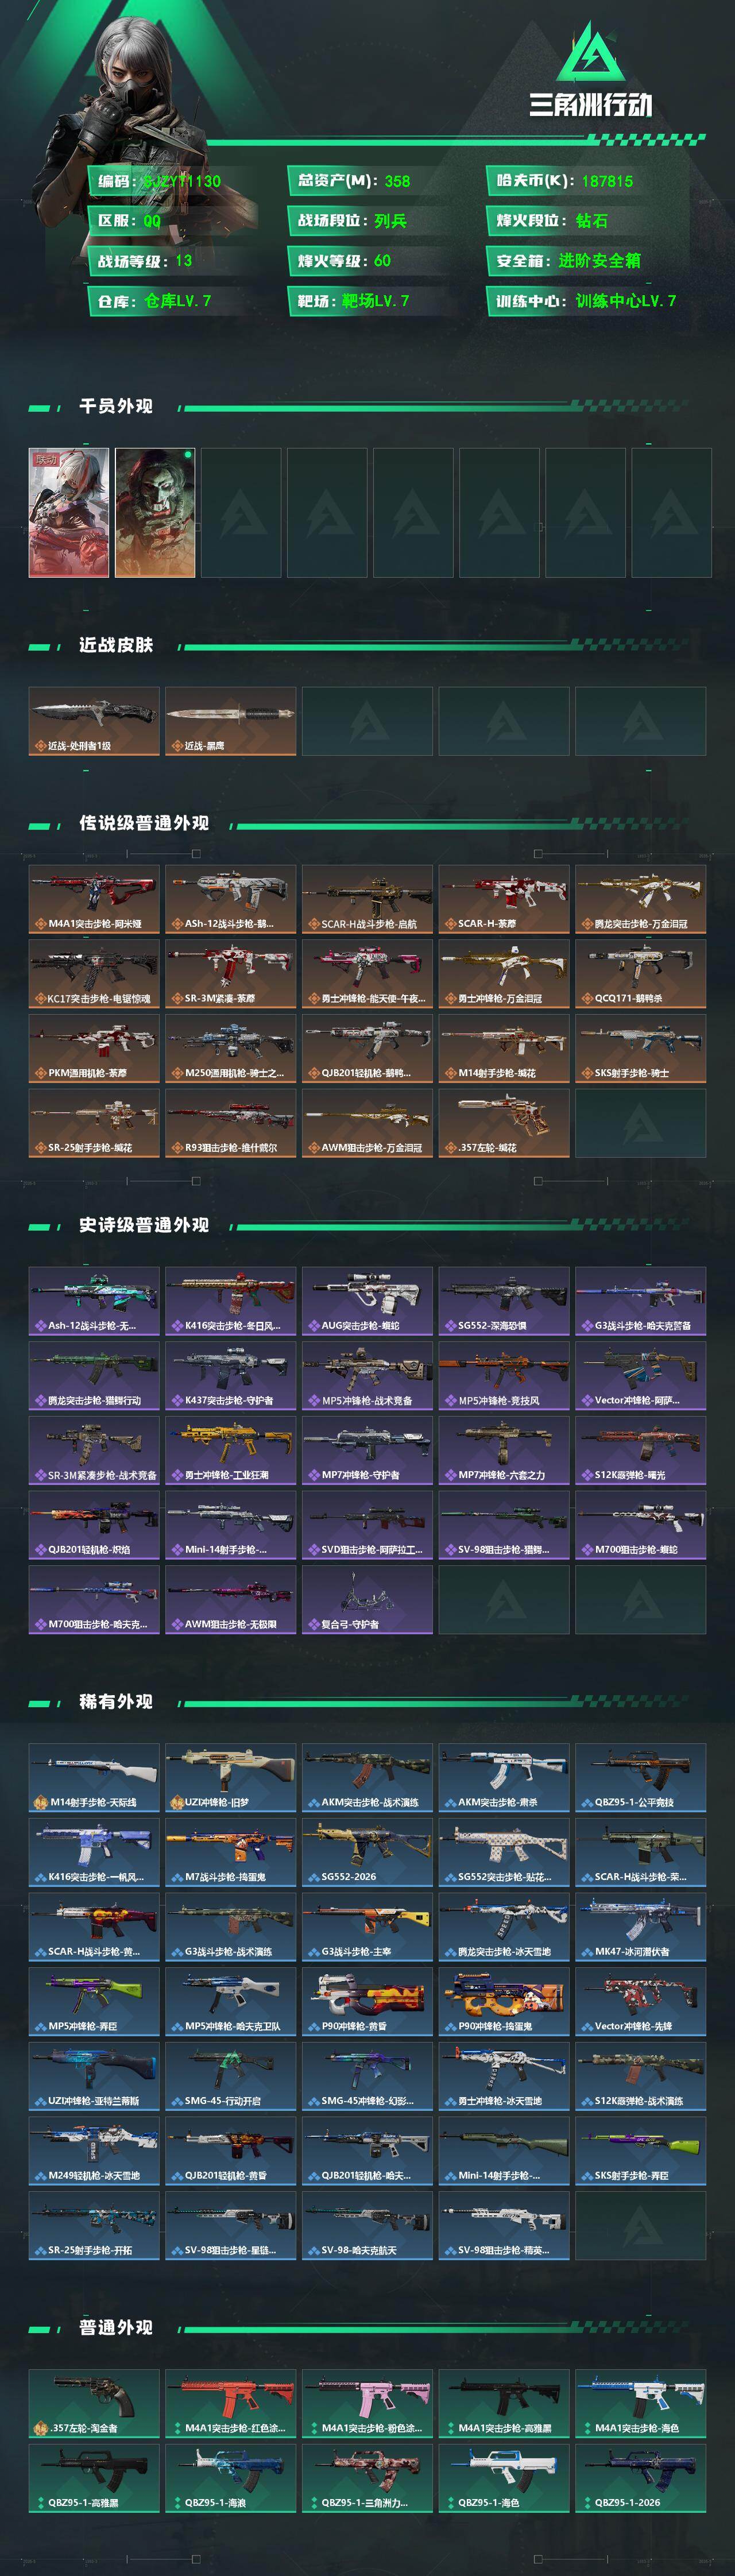Click the 哈夫币 value 187815
Image resolution: width=735 pixels, height=2576 pixels.
click(x=607, y=181)
